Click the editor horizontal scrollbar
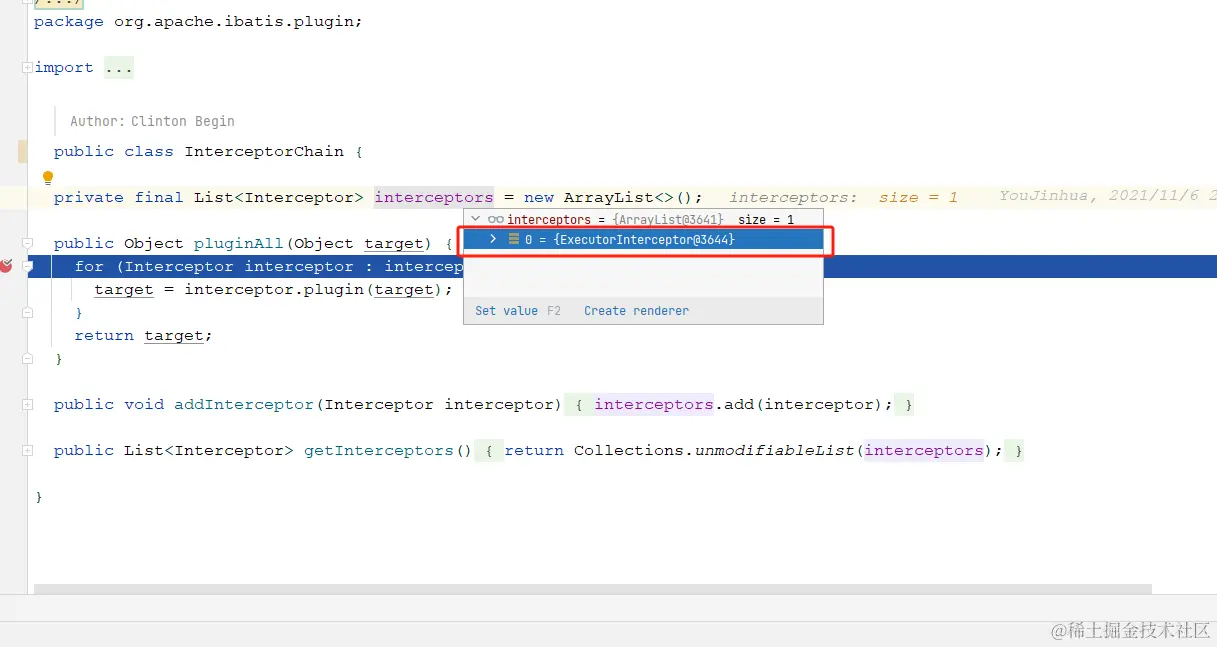Viewport: 1217px width, 647px height. click(x=593, y=589)
